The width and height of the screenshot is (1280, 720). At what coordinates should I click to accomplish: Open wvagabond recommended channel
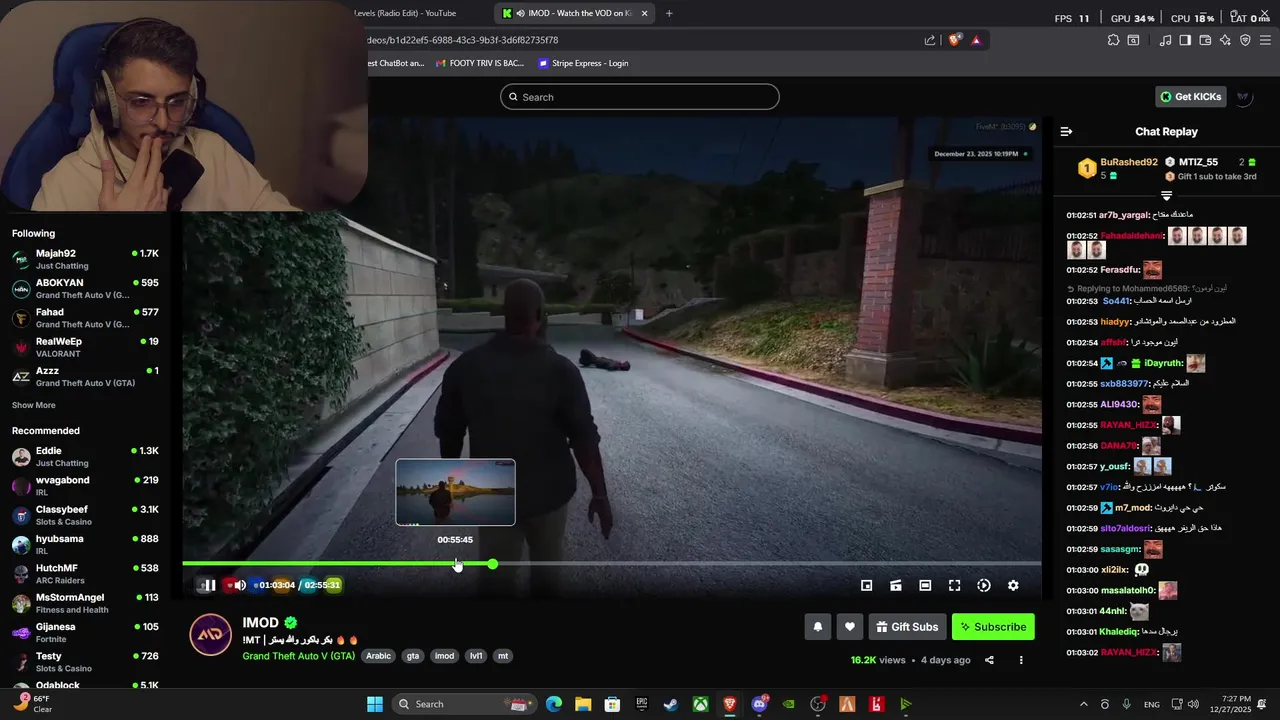tap(85, 486)
